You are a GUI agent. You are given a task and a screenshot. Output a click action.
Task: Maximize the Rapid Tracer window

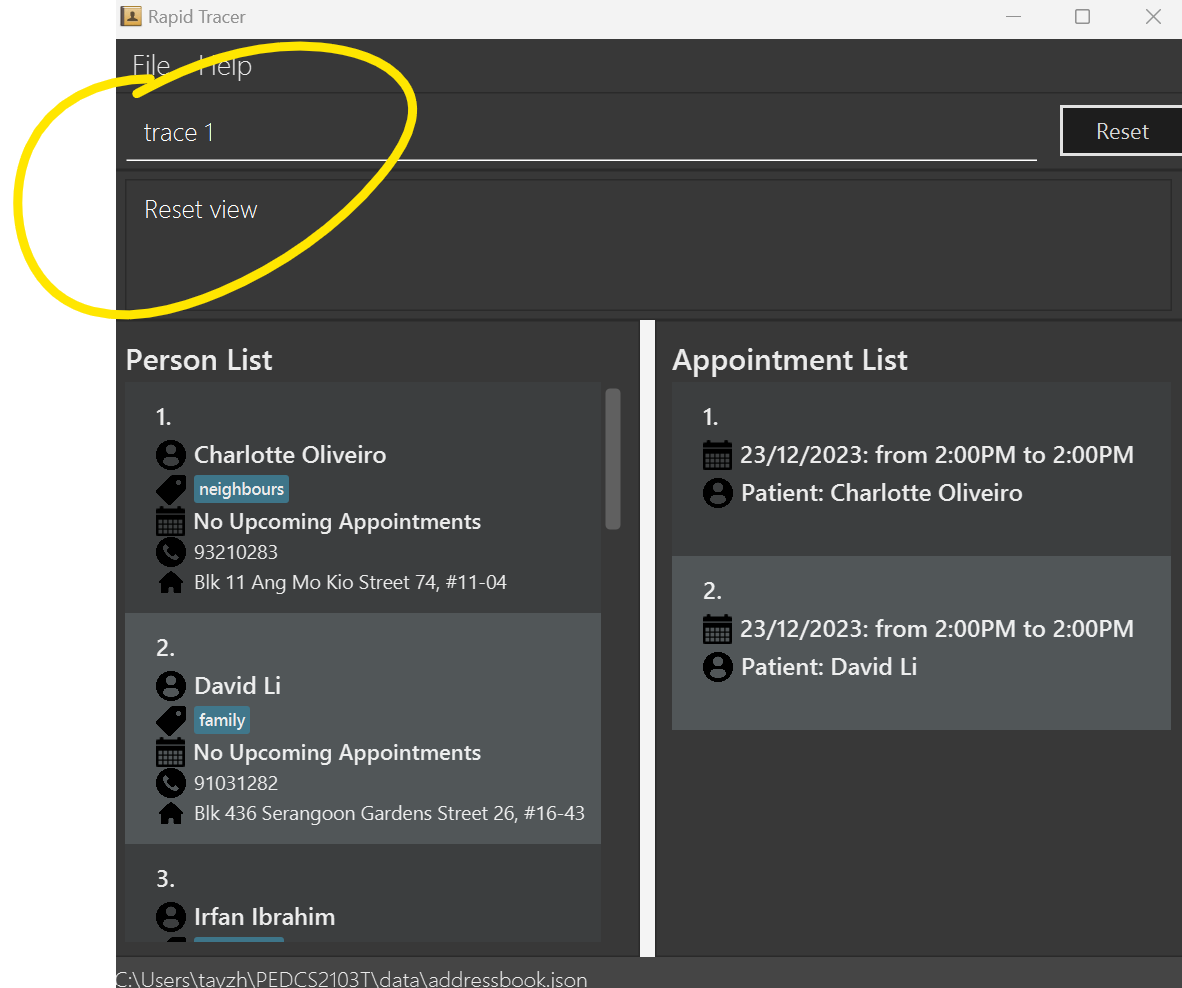1082,17
